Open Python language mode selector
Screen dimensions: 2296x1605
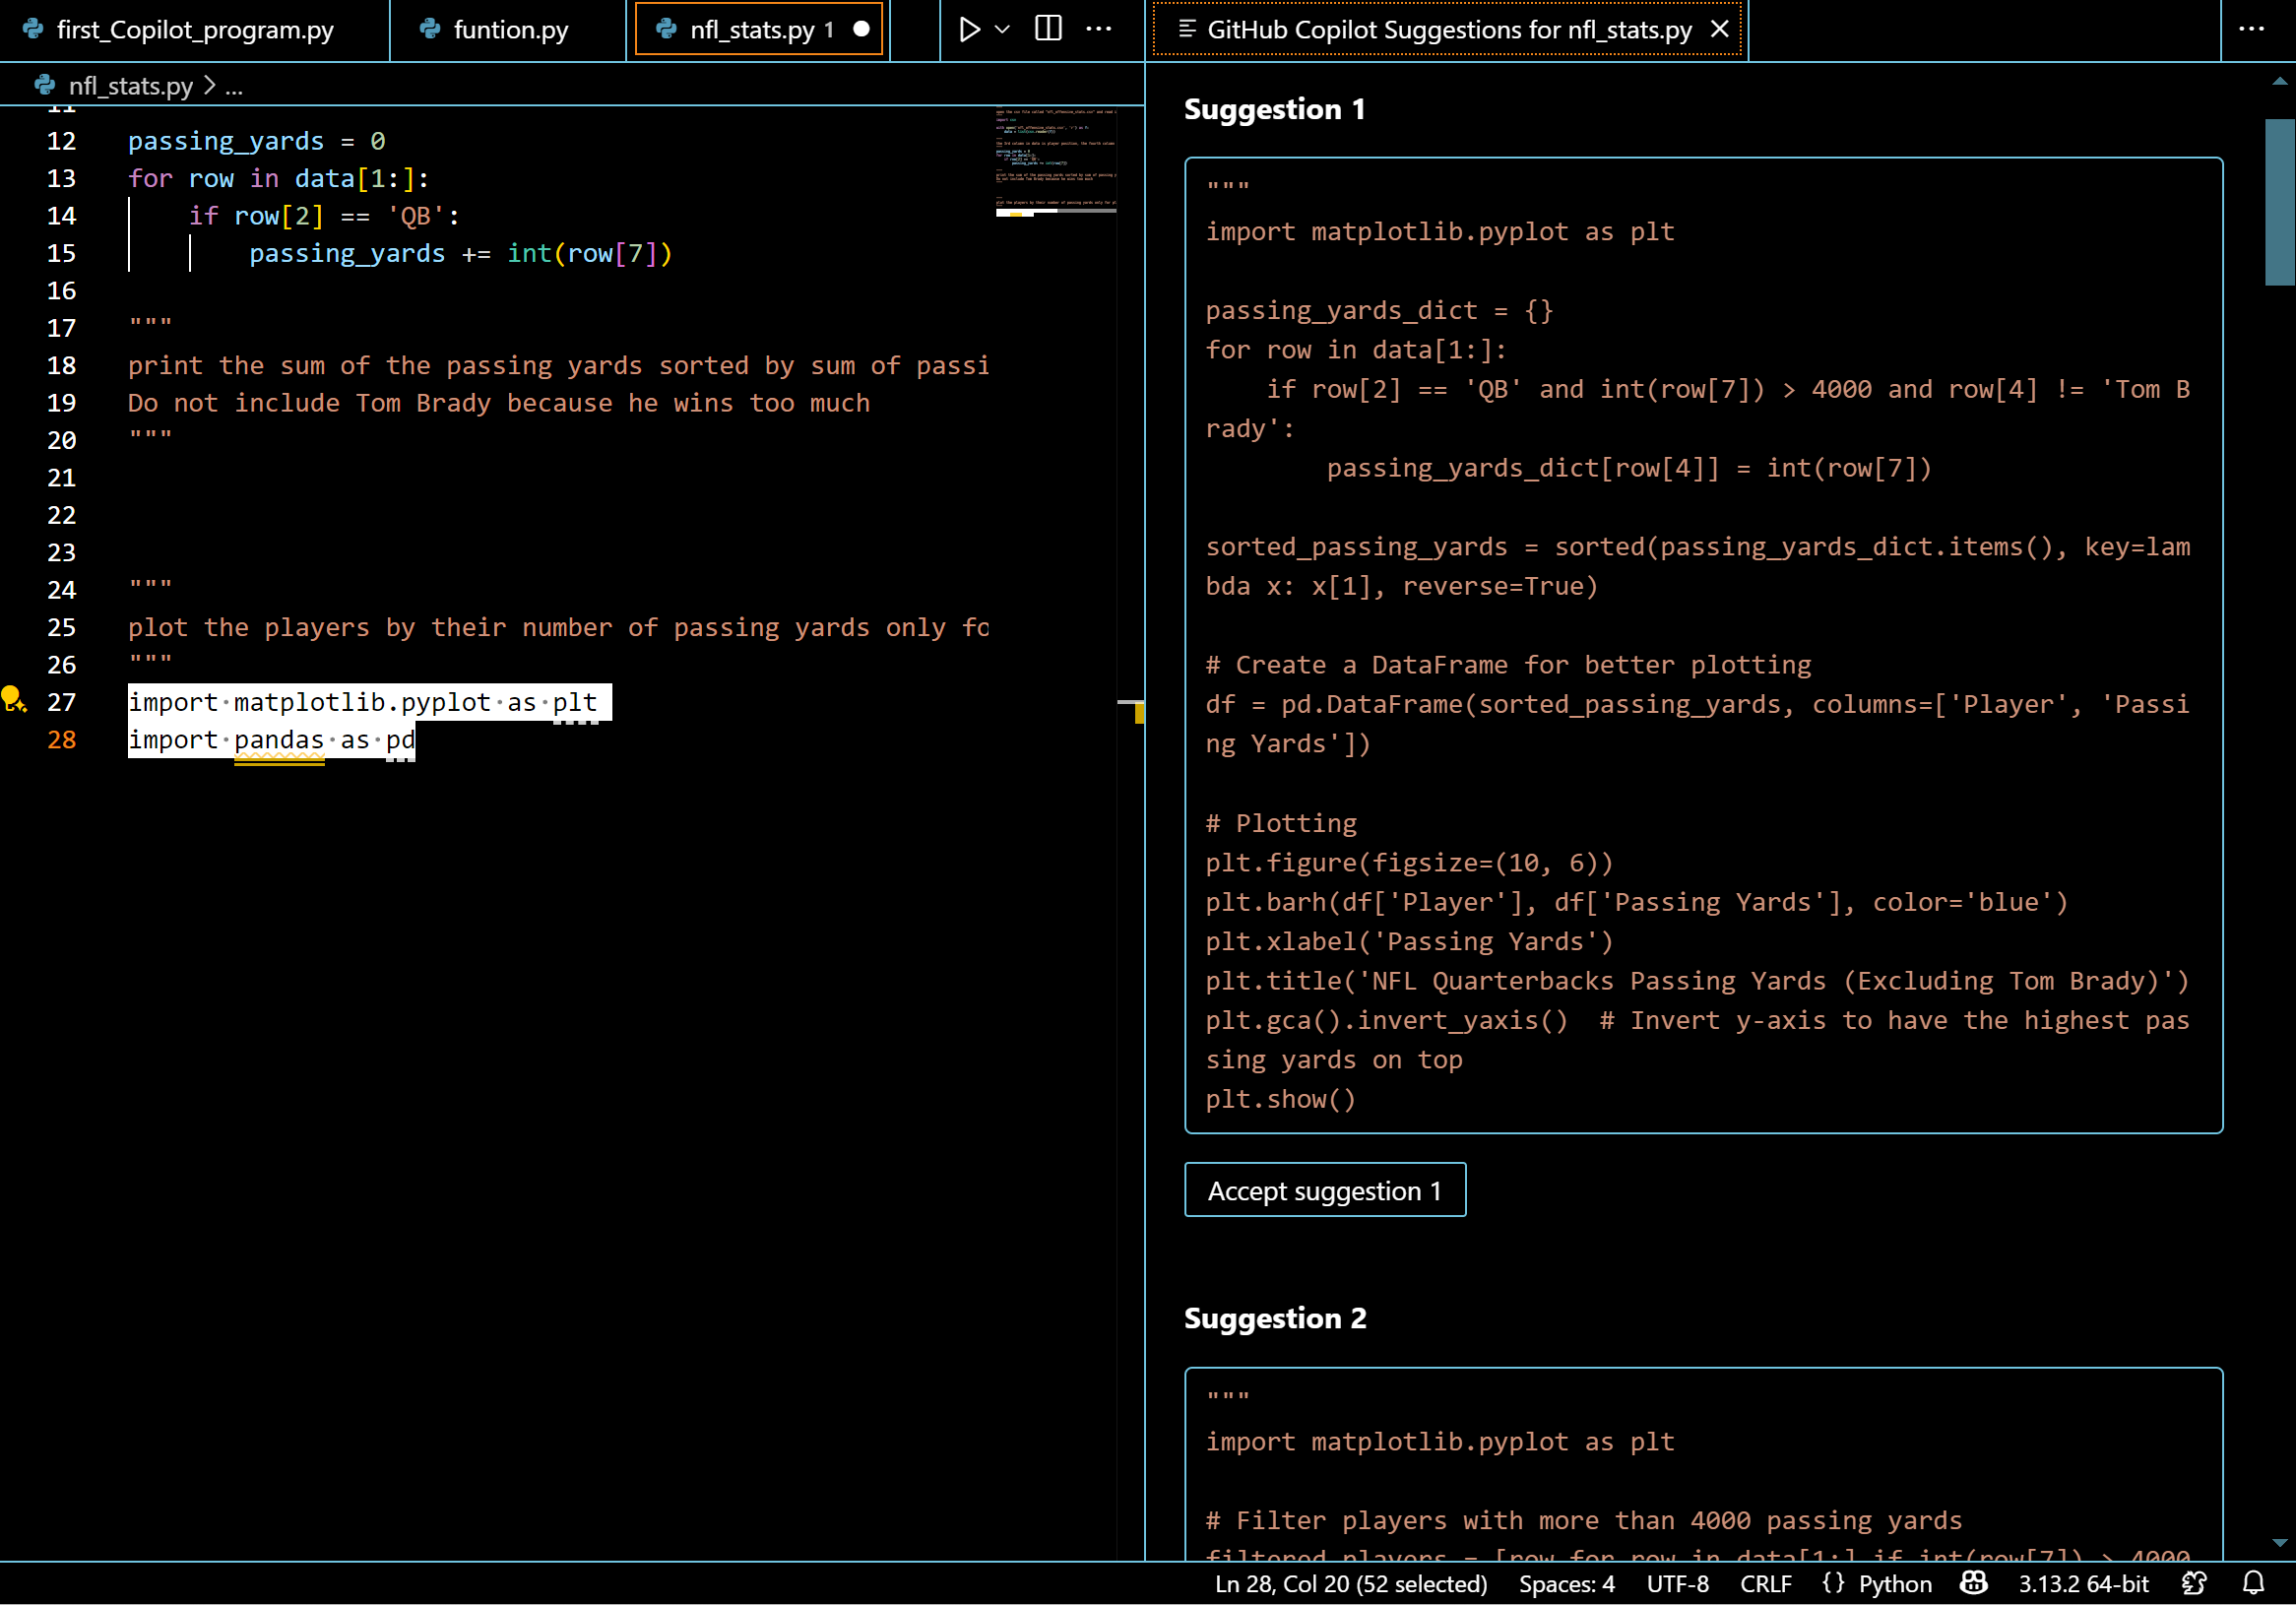tap(1894, 1583)
